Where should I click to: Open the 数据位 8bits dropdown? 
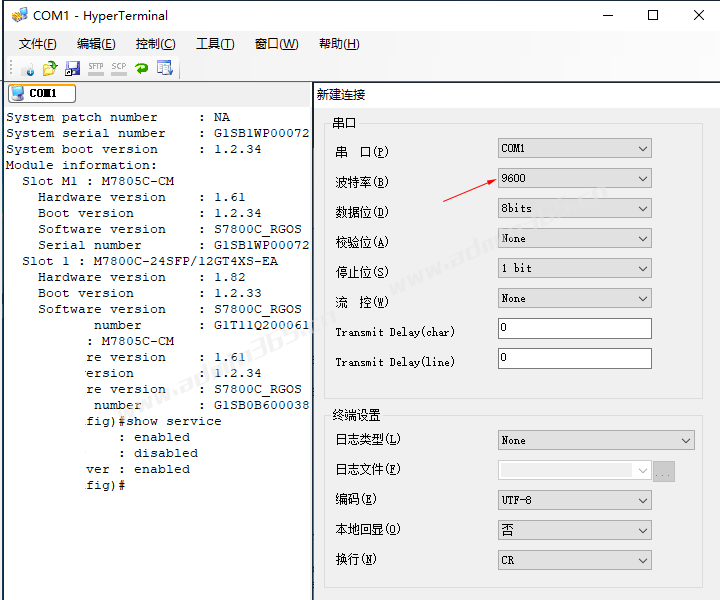click(x=574, y=208)
